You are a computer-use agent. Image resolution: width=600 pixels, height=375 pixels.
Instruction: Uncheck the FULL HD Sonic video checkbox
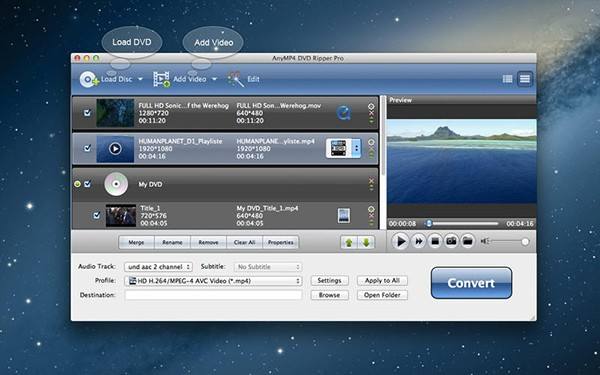tap(88, 112)
